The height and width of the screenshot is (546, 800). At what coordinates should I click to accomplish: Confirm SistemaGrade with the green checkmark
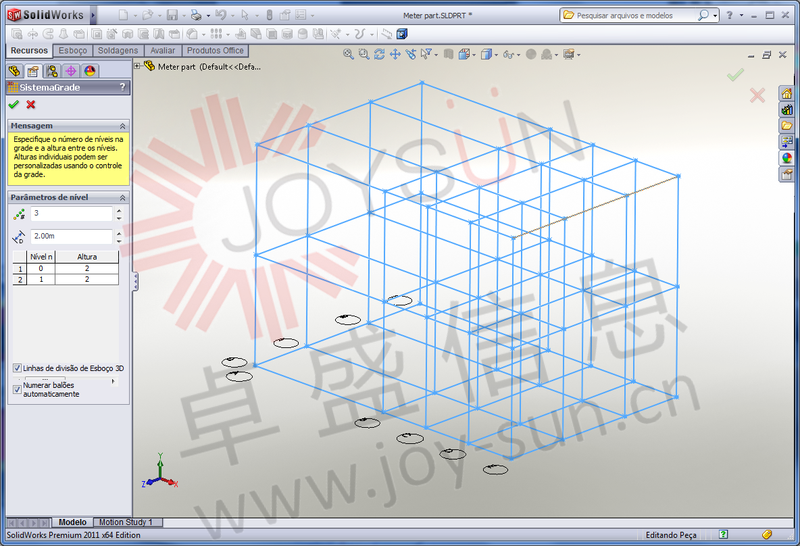tap(13, 104)
